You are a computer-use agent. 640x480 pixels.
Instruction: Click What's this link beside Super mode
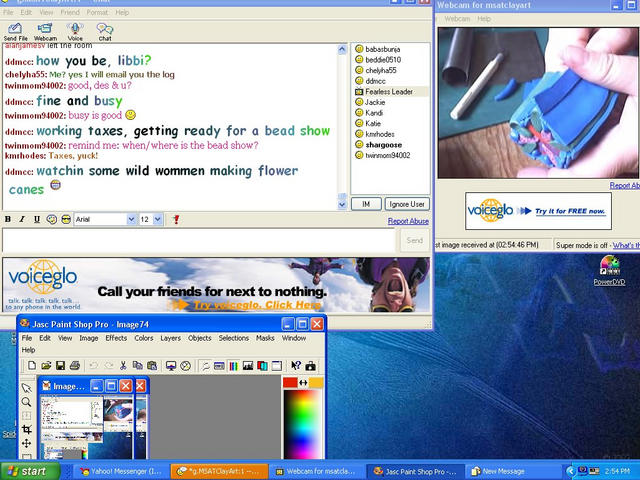tap(626, 245)
